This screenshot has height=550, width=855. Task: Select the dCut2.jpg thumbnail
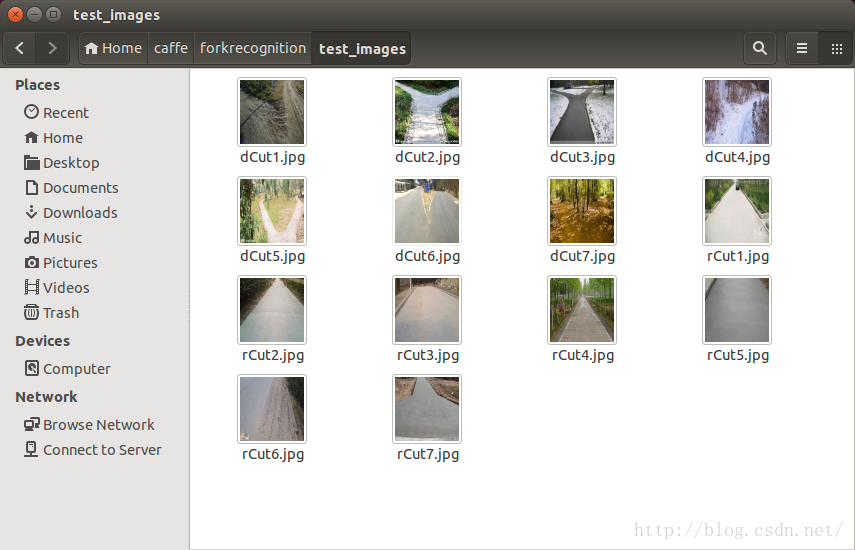click(427, 112)
